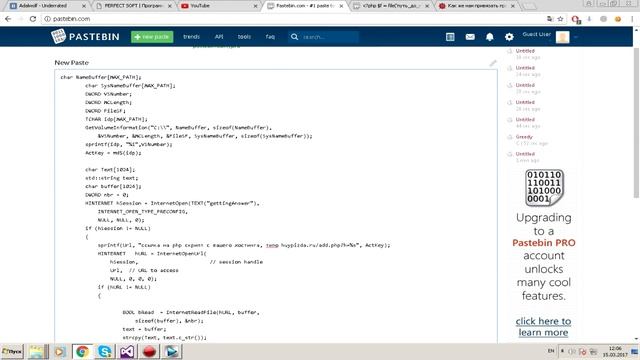This screenshot has width=640, height=360.
Task: Click the Pastebin logo in the header
Action: click(85, 36)
